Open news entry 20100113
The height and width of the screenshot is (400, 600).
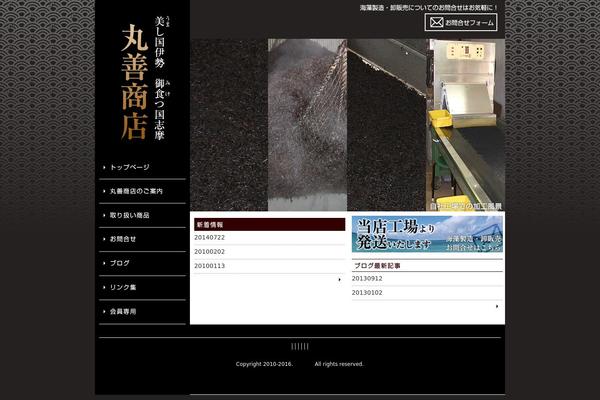click(x=209, y=266)
